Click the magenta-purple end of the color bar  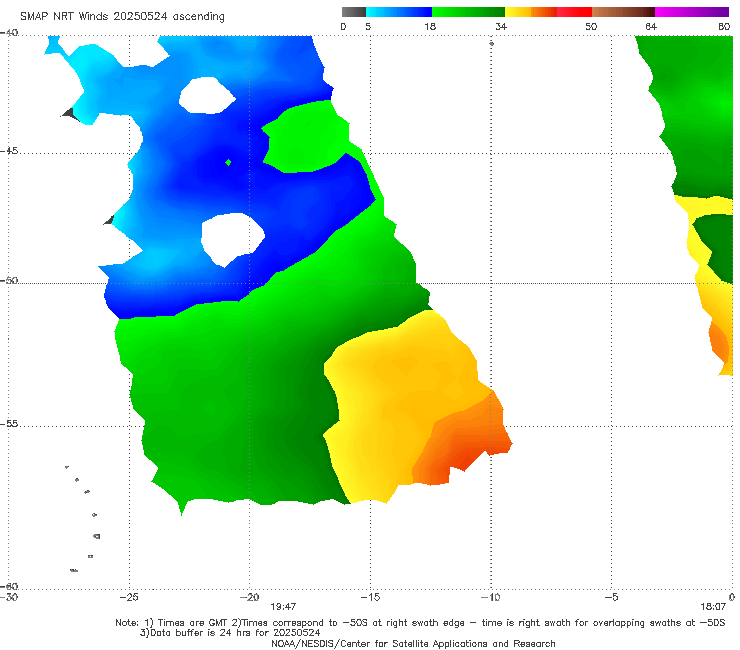[x=692, y=12]
